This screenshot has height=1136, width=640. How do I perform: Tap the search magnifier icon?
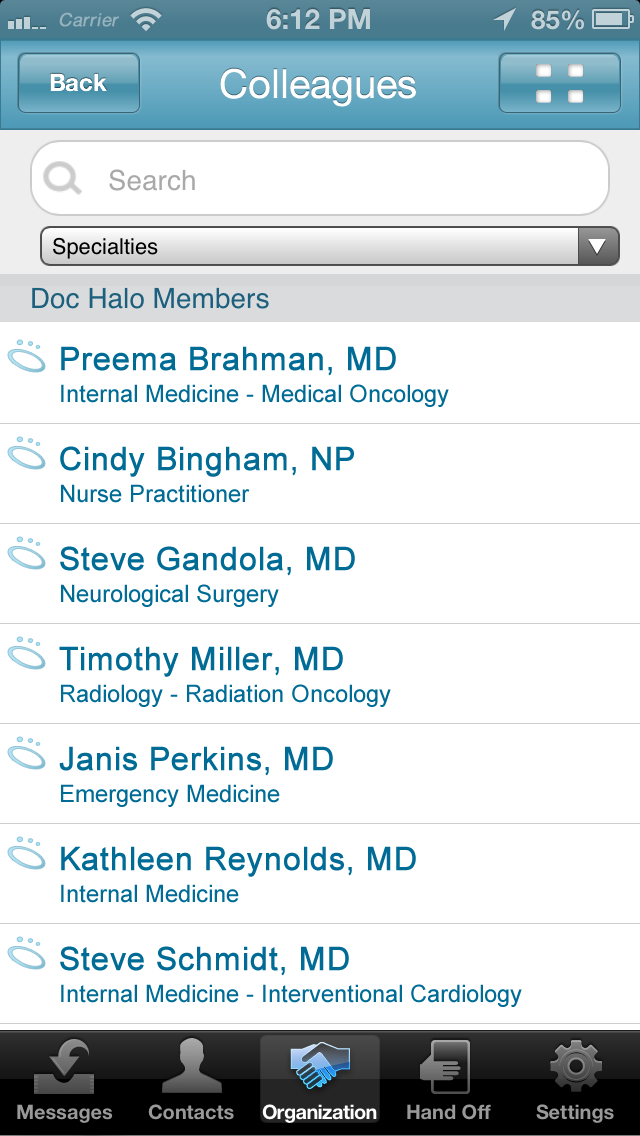[63, 180]
